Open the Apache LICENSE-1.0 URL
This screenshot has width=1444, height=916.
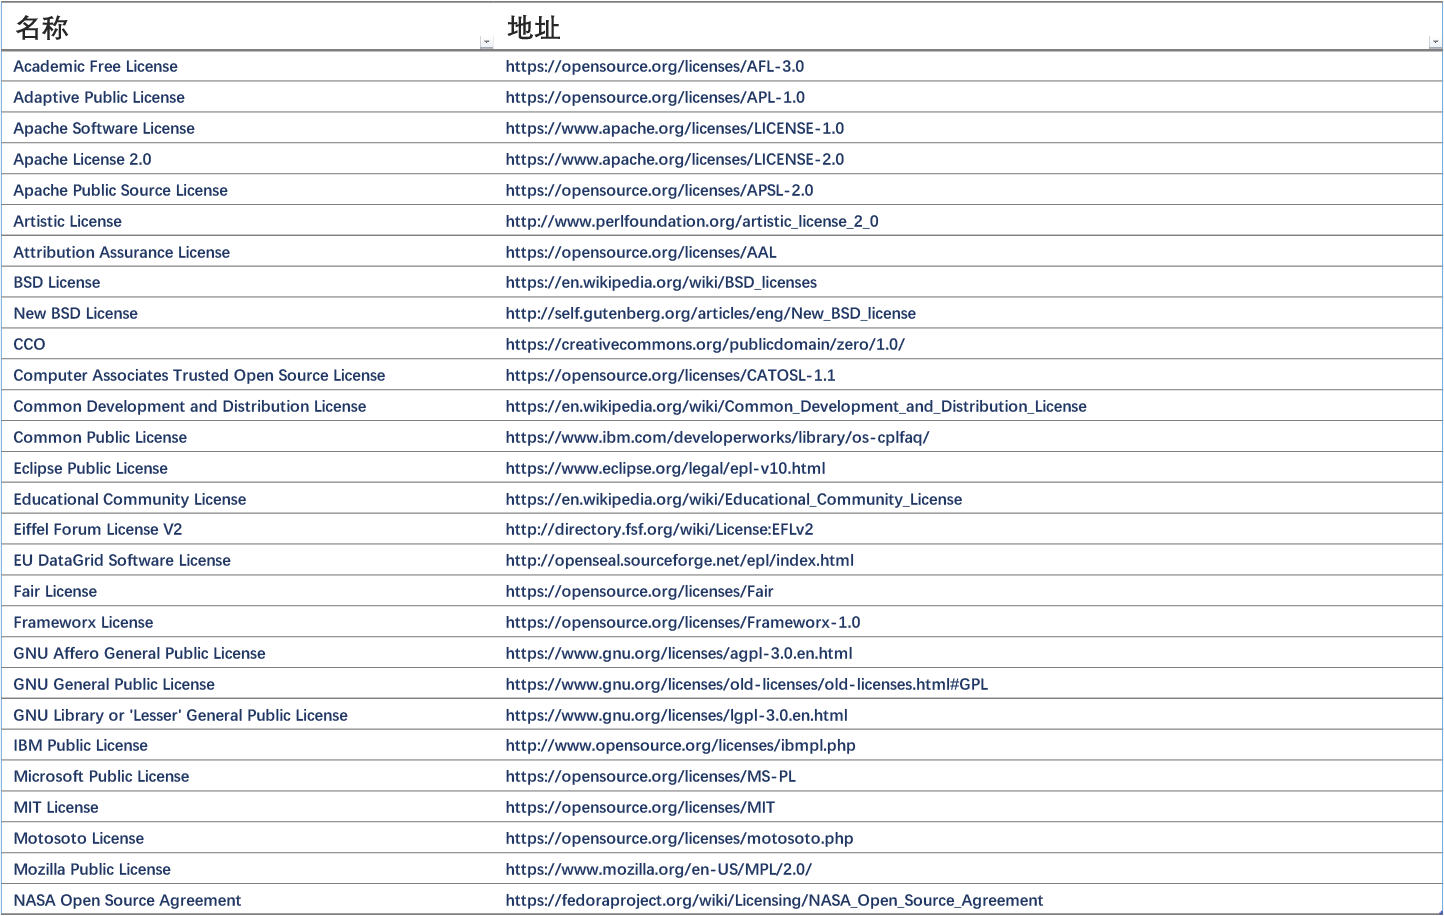[x=675, y=128]
